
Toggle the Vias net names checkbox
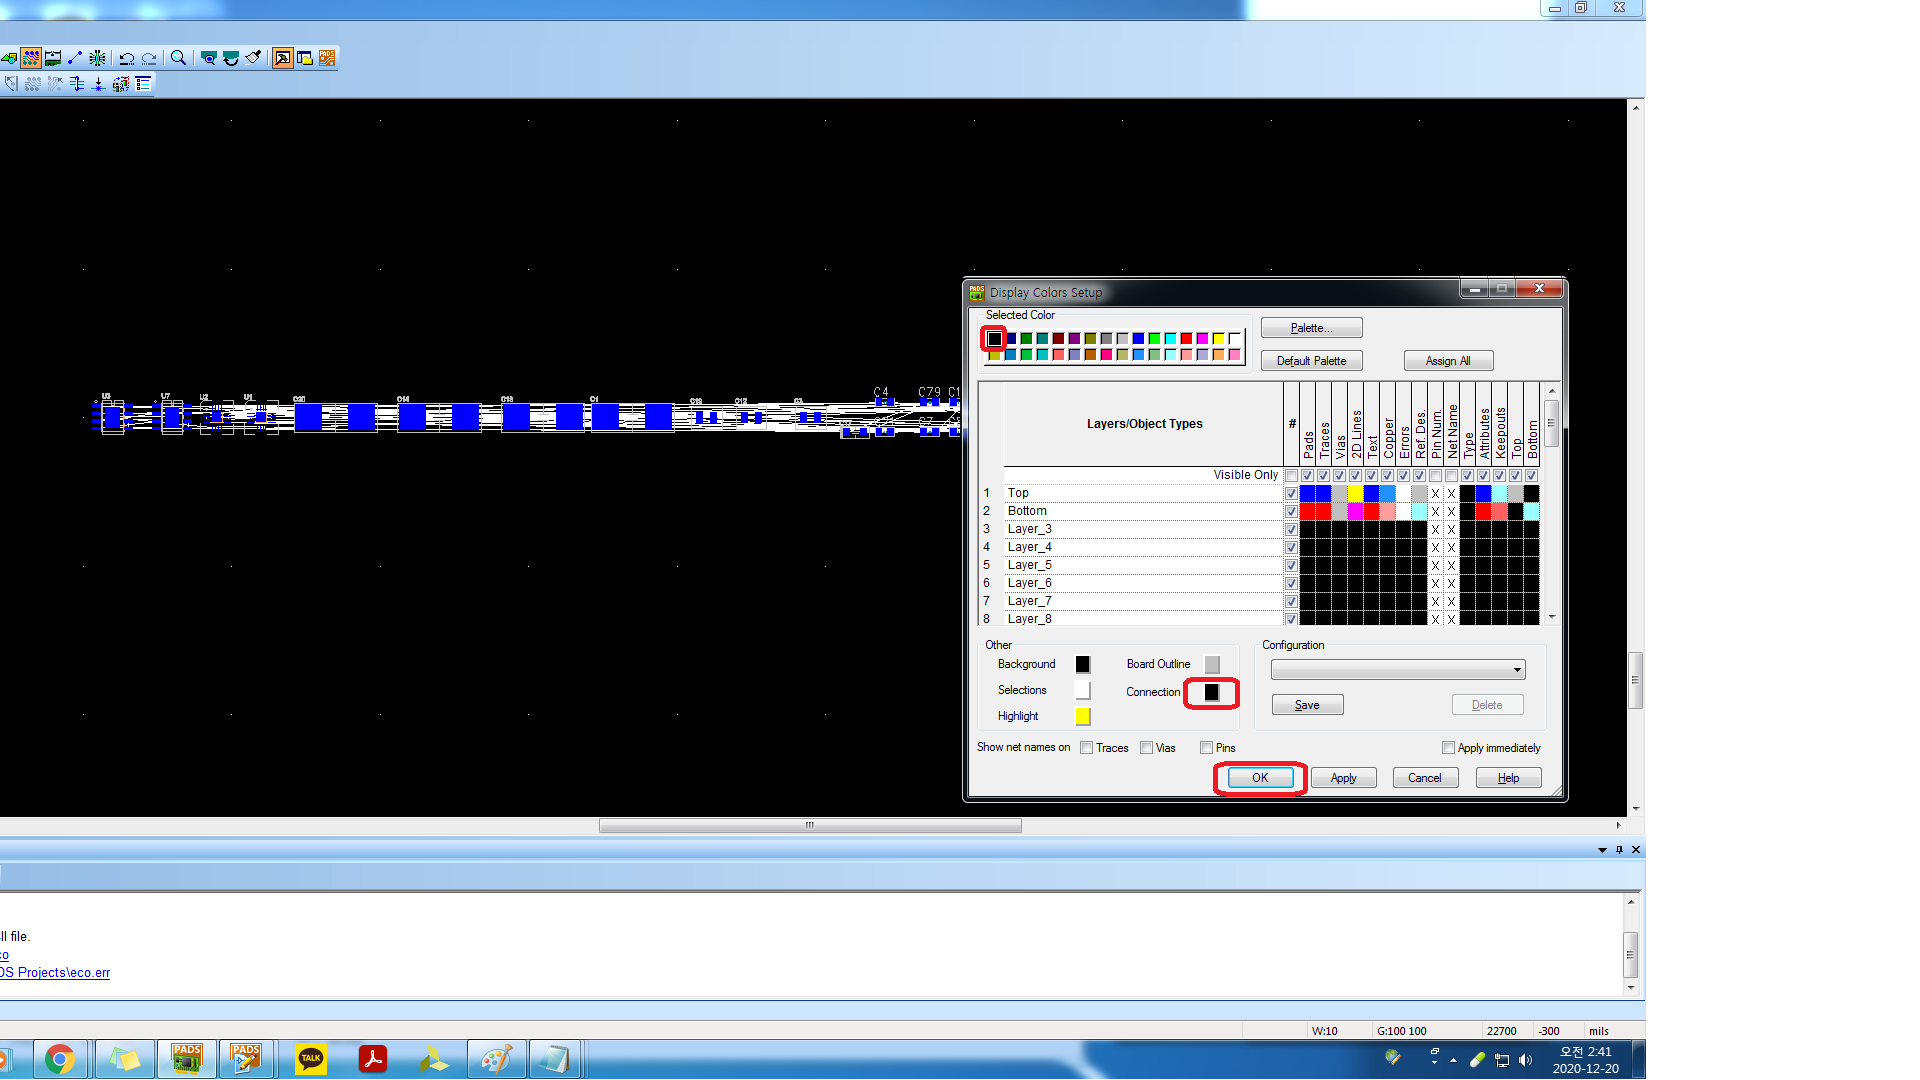(1146, 748)
